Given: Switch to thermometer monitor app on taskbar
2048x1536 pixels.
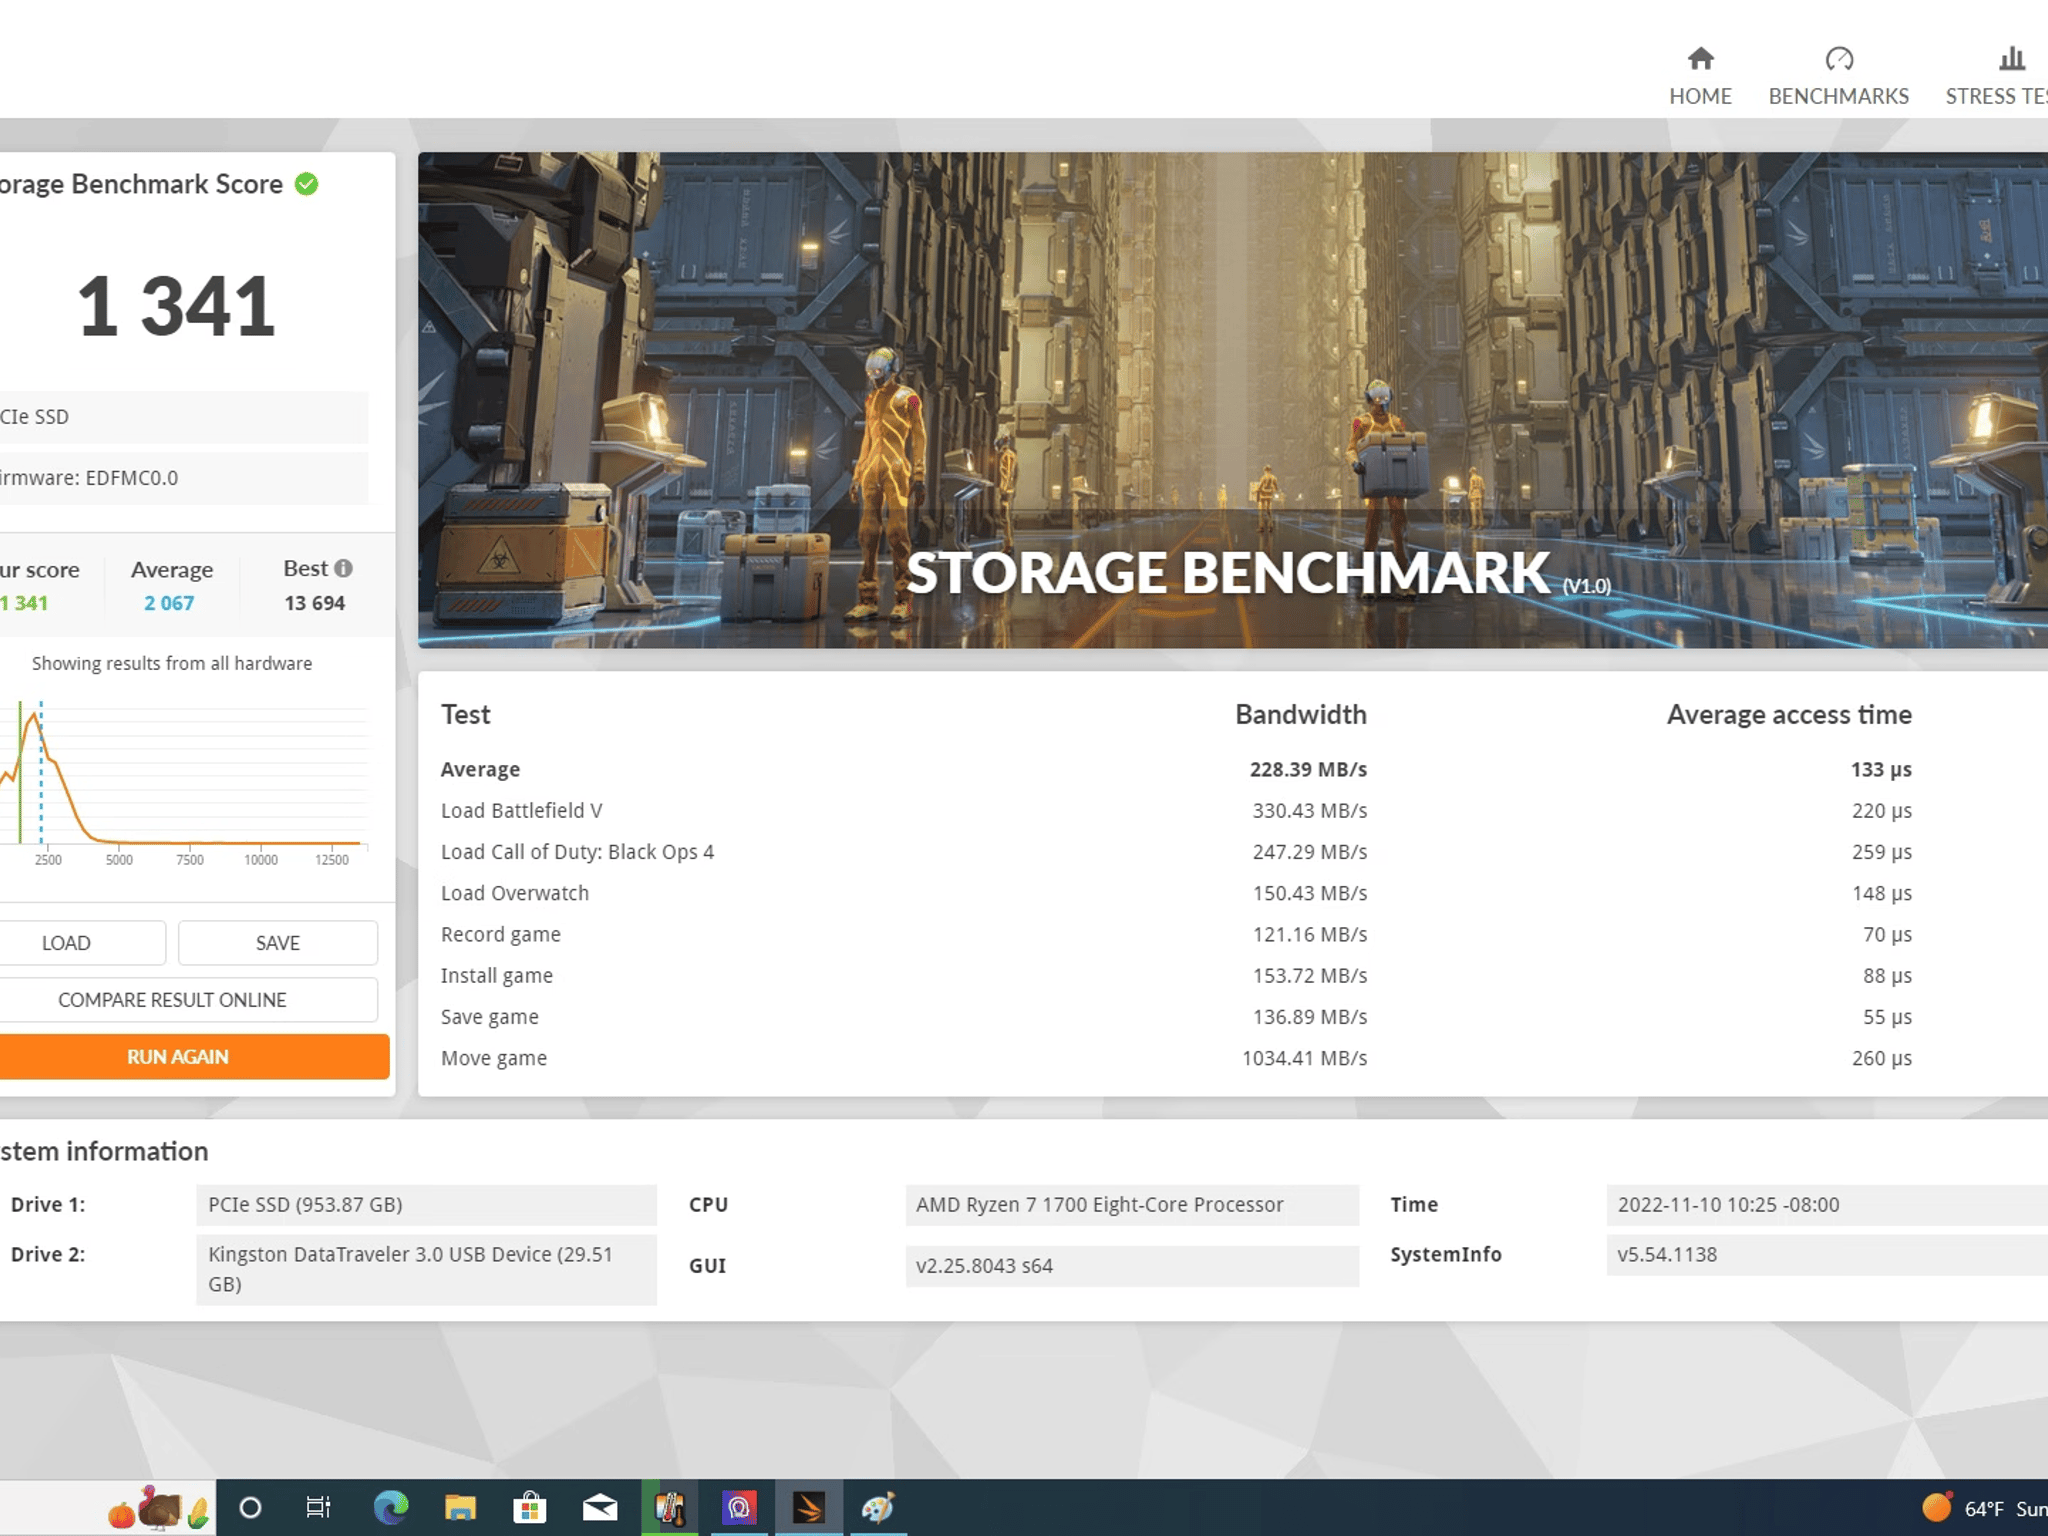Looking at the screenshot, I should click(670, 1507).
